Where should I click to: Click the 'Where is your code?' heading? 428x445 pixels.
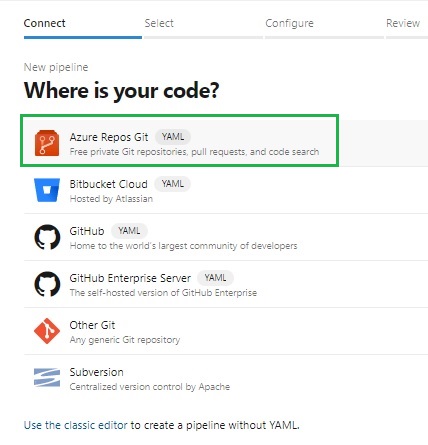click(122, 91)
